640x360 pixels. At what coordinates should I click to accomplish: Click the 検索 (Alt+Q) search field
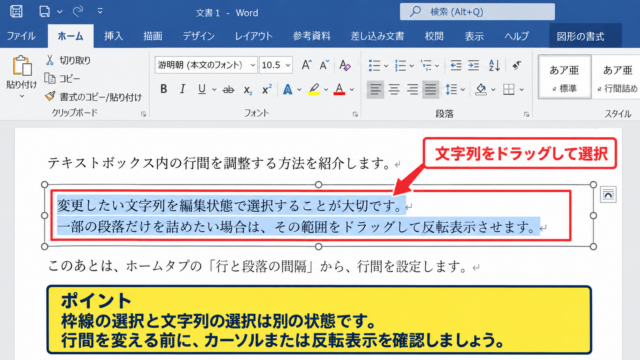click(x=477, y=12)
